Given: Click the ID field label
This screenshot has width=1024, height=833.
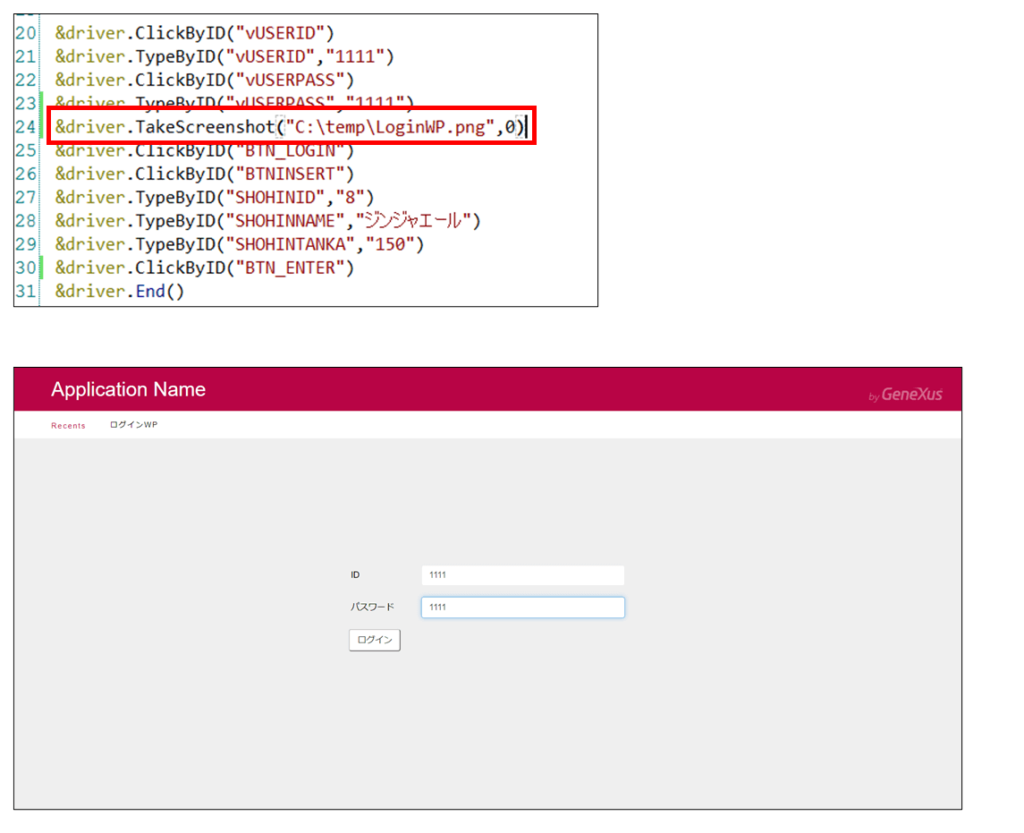Looking at the screenshot, I should click(355, 575).
